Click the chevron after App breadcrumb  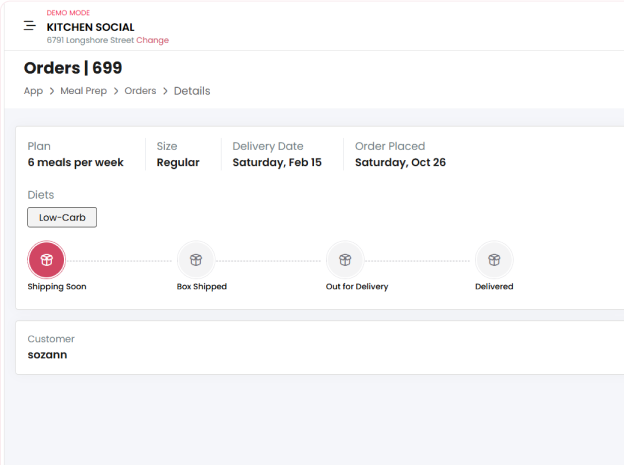pos(52,91)
